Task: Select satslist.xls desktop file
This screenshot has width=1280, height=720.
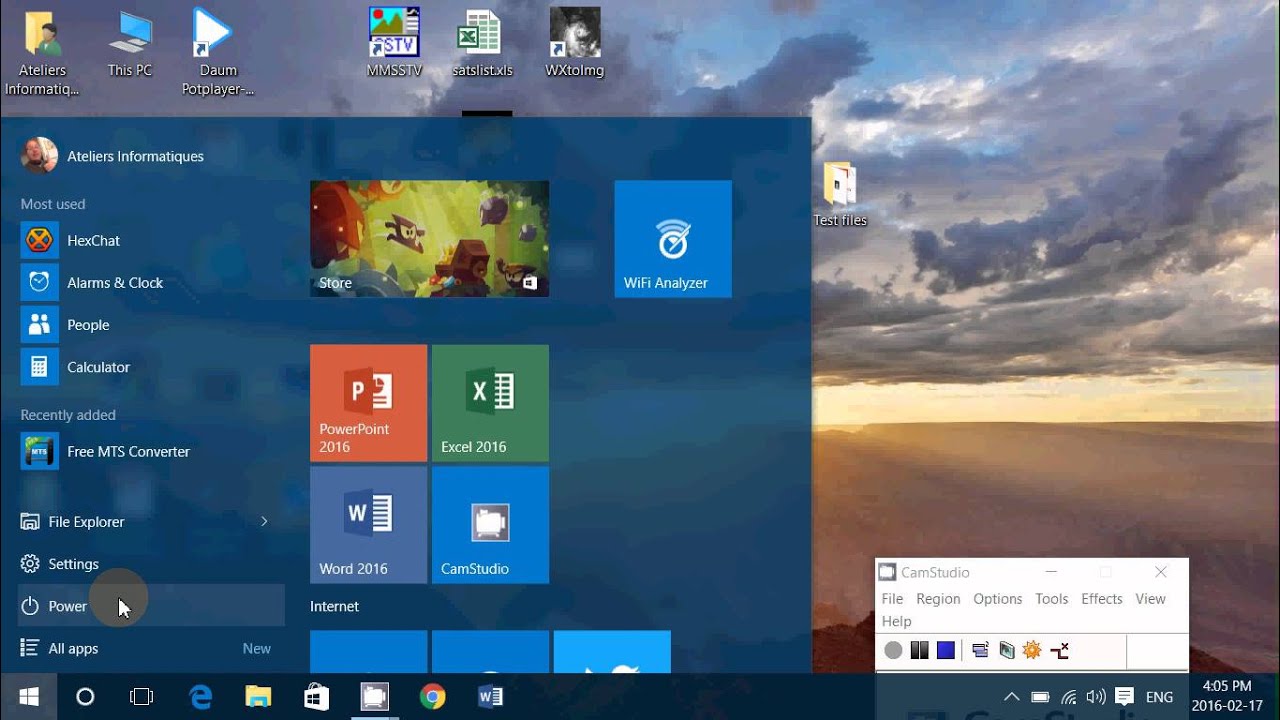Action: [481, 45]
